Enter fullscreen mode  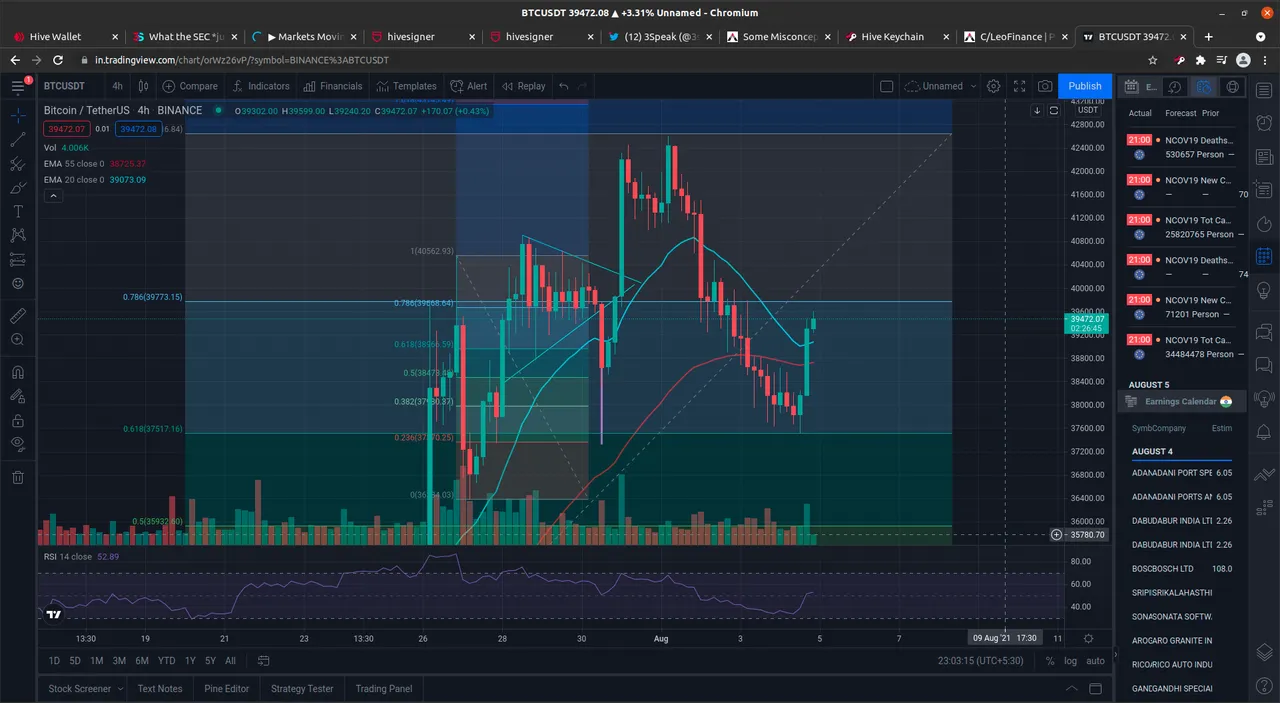pos(1019,86)
